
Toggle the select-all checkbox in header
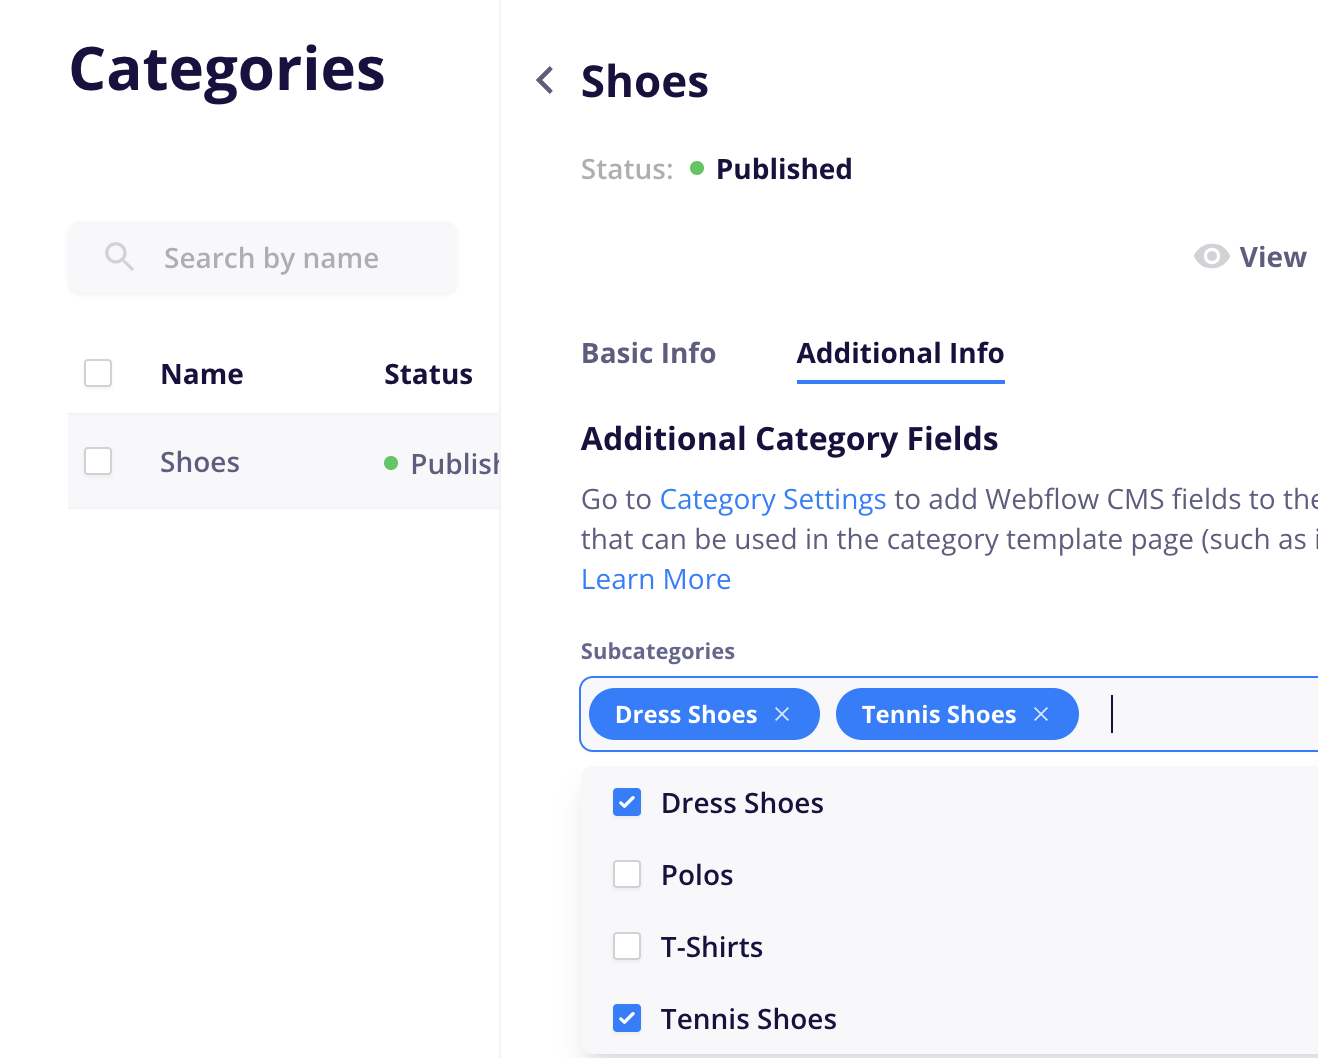[x=98, y=373]
